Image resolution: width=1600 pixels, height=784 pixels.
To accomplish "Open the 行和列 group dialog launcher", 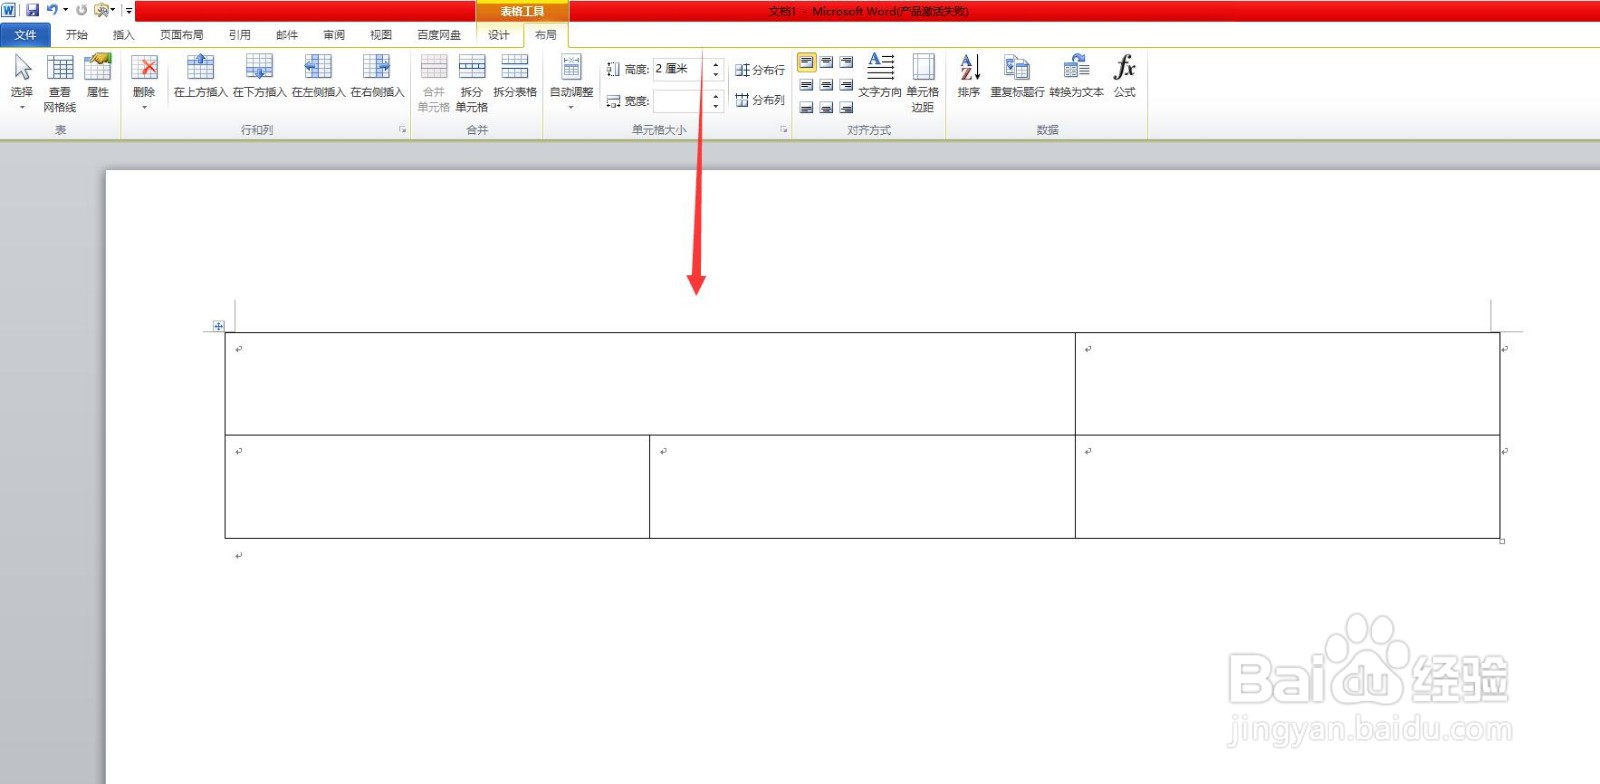I will (x=403, y=130).
